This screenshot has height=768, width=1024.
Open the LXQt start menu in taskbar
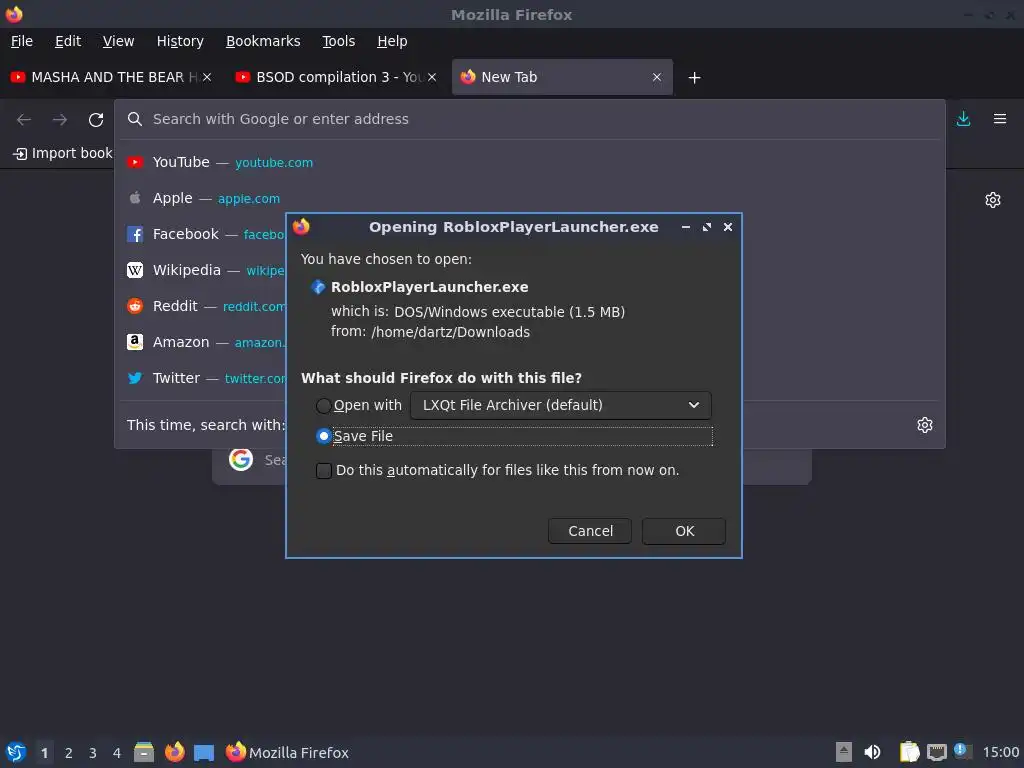pyautogui.click(x=16, y=752)
